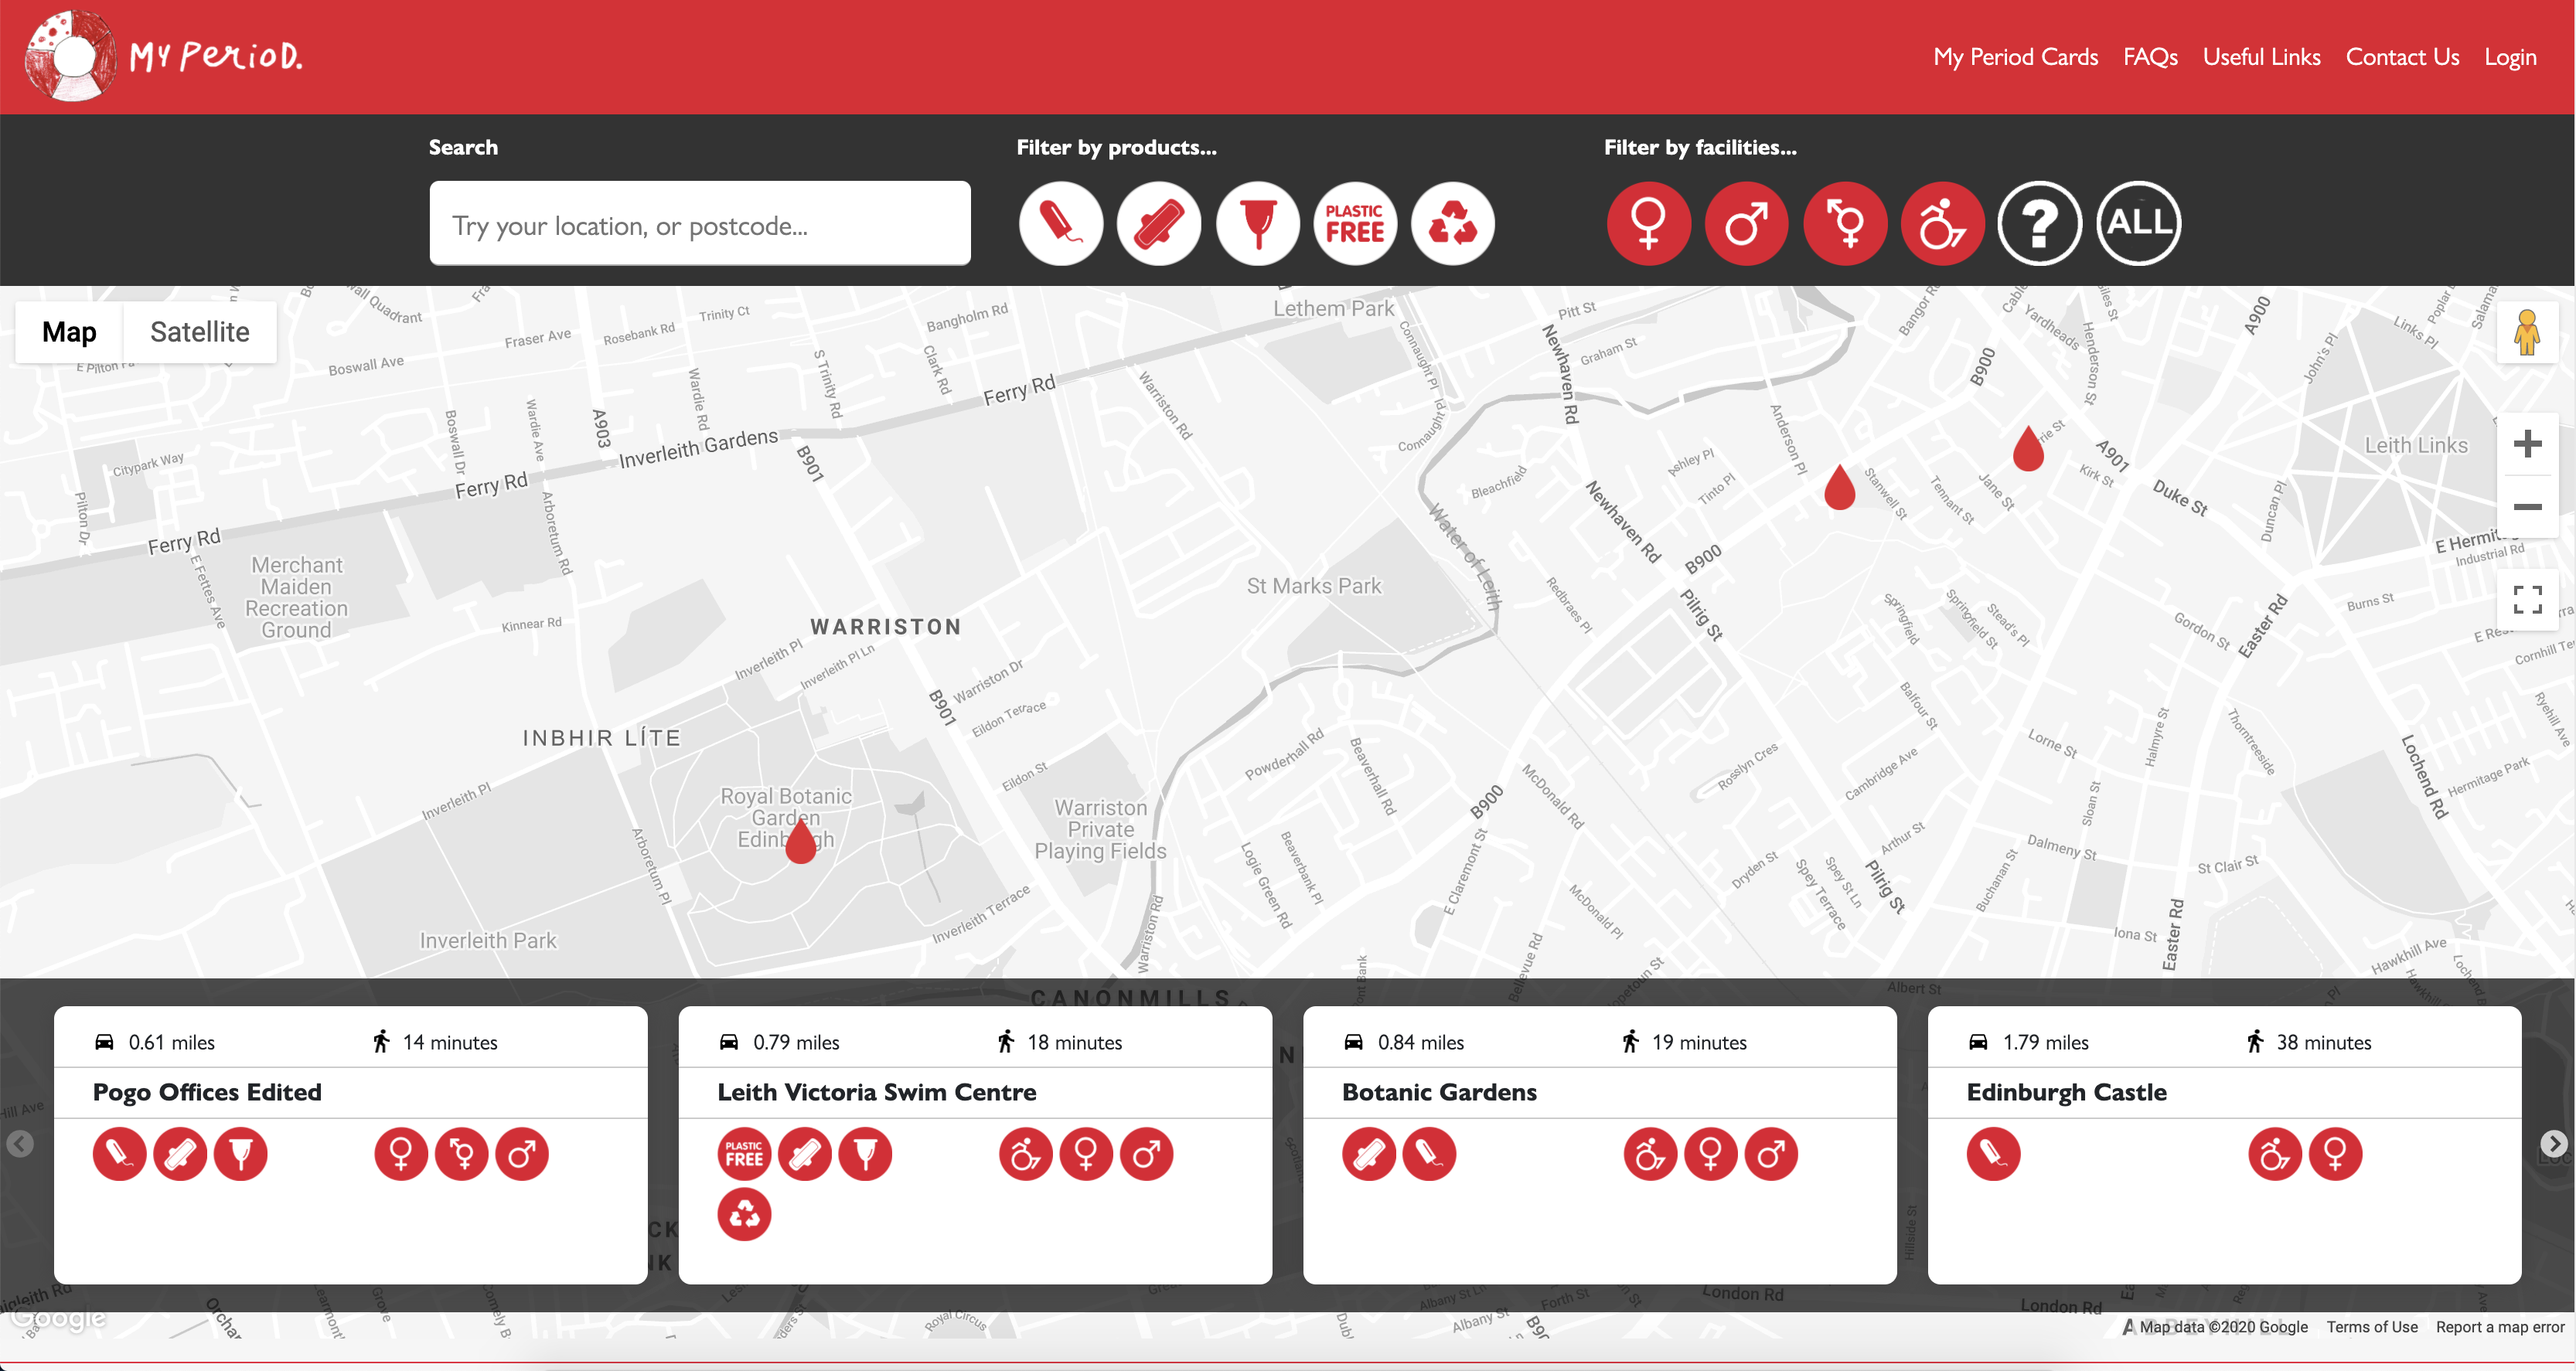The image size is (2576, 1371).
Task: Click recycle icon on Leith Victoria card
Action: click(x=744, y=1214)
